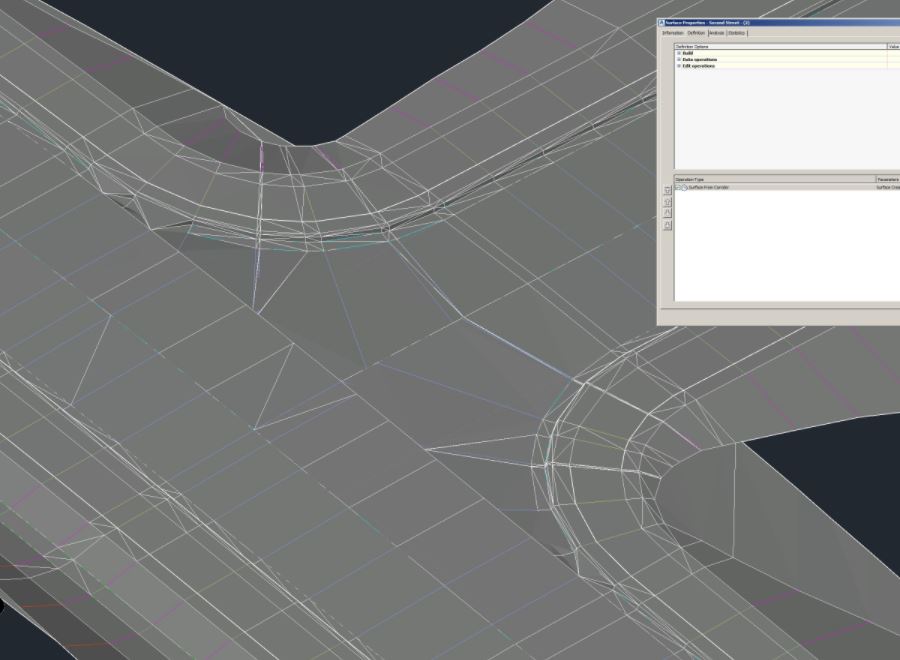
Task: Click the move operation up arrow icon
Action: (667, 201)
